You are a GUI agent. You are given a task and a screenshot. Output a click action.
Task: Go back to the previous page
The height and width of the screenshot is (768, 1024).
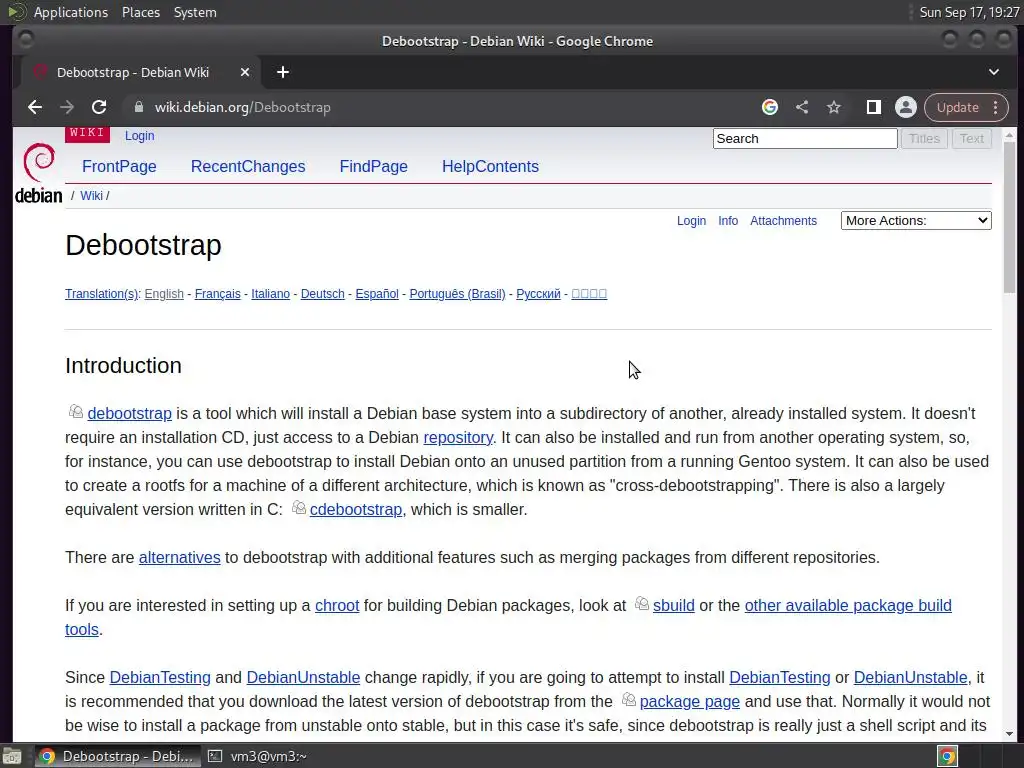[35, 107]
